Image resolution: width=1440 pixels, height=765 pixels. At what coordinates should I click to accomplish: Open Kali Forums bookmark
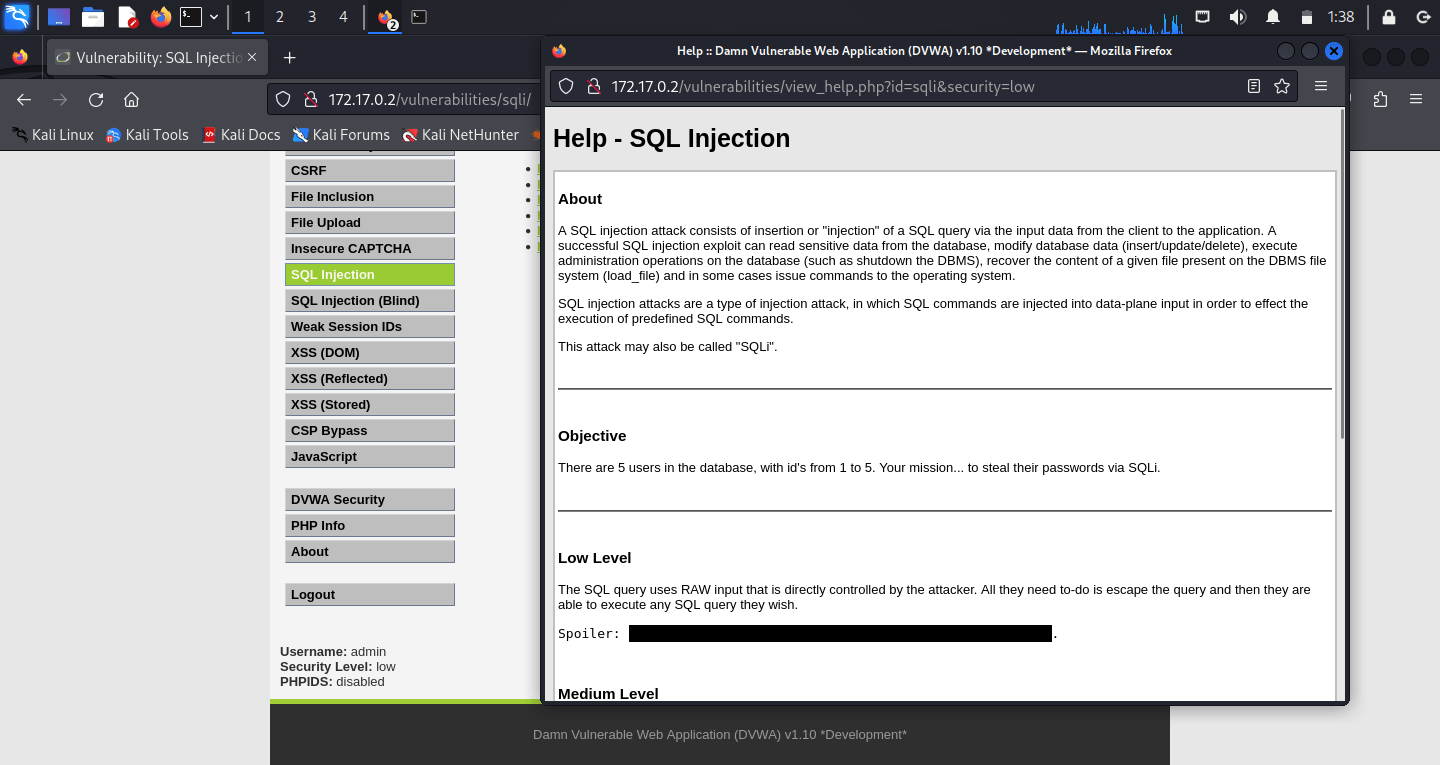(341, 134)
